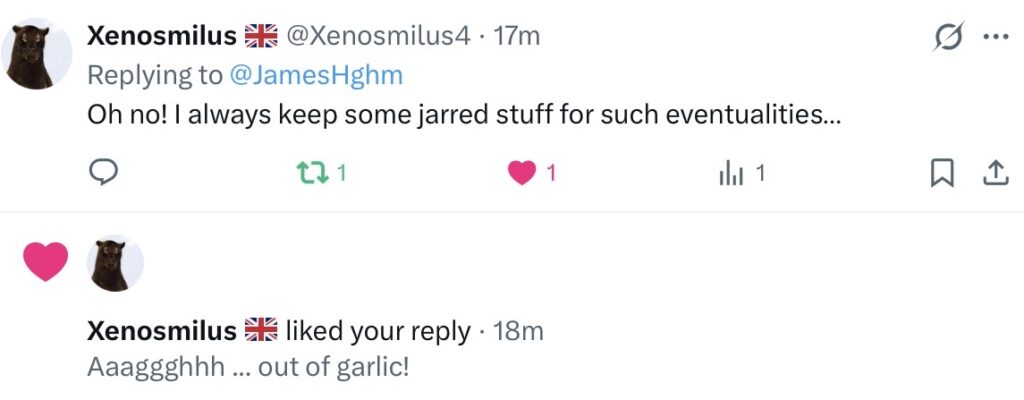Image resolution: width=1024 pixels, height=400 pixels.
Task: Click the Xenosmilus display name in tweet
Action: point(162,36)
